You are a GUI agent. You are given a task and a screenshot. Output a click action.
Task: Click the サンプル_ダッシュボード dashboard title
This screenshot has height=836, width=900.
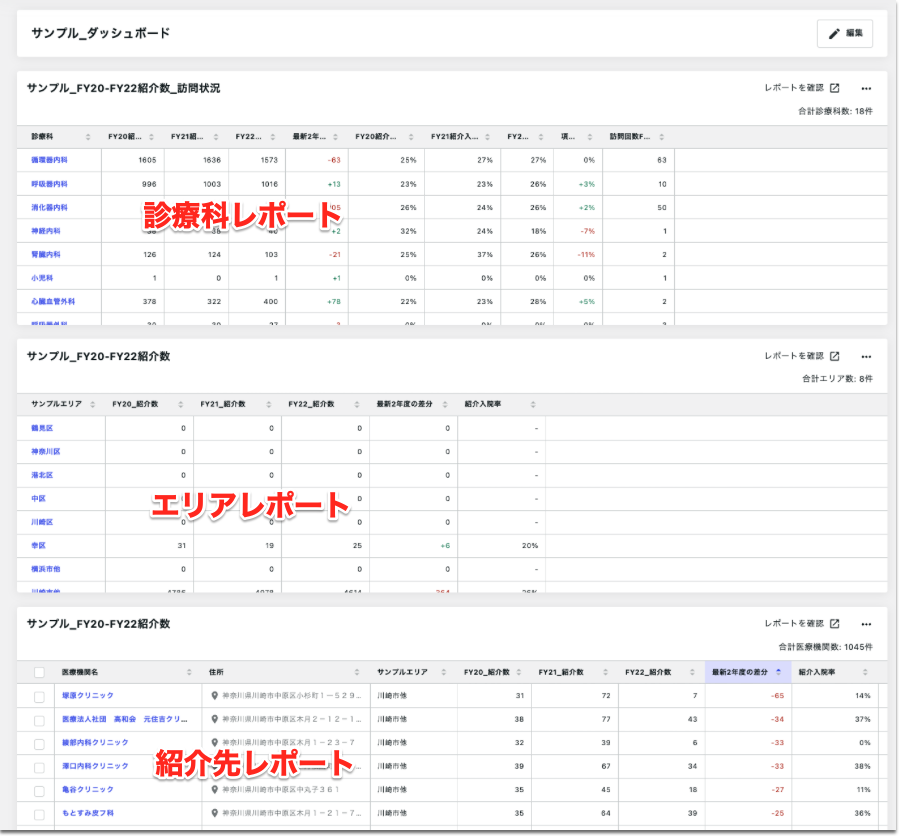(x=100, y=33)
